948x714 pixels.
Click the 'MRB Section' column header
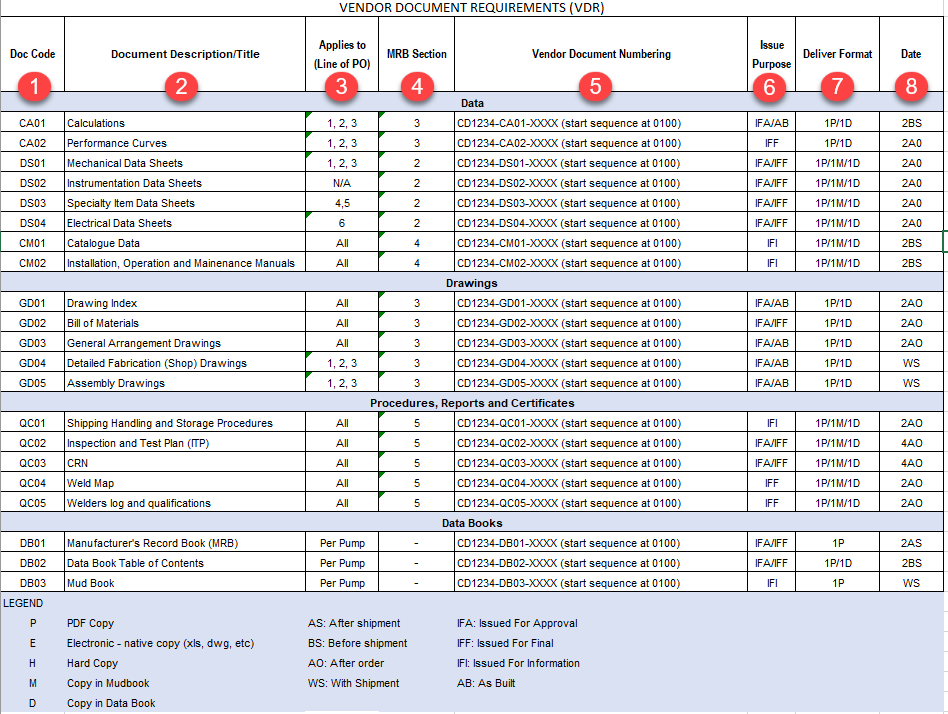(417, 54)
